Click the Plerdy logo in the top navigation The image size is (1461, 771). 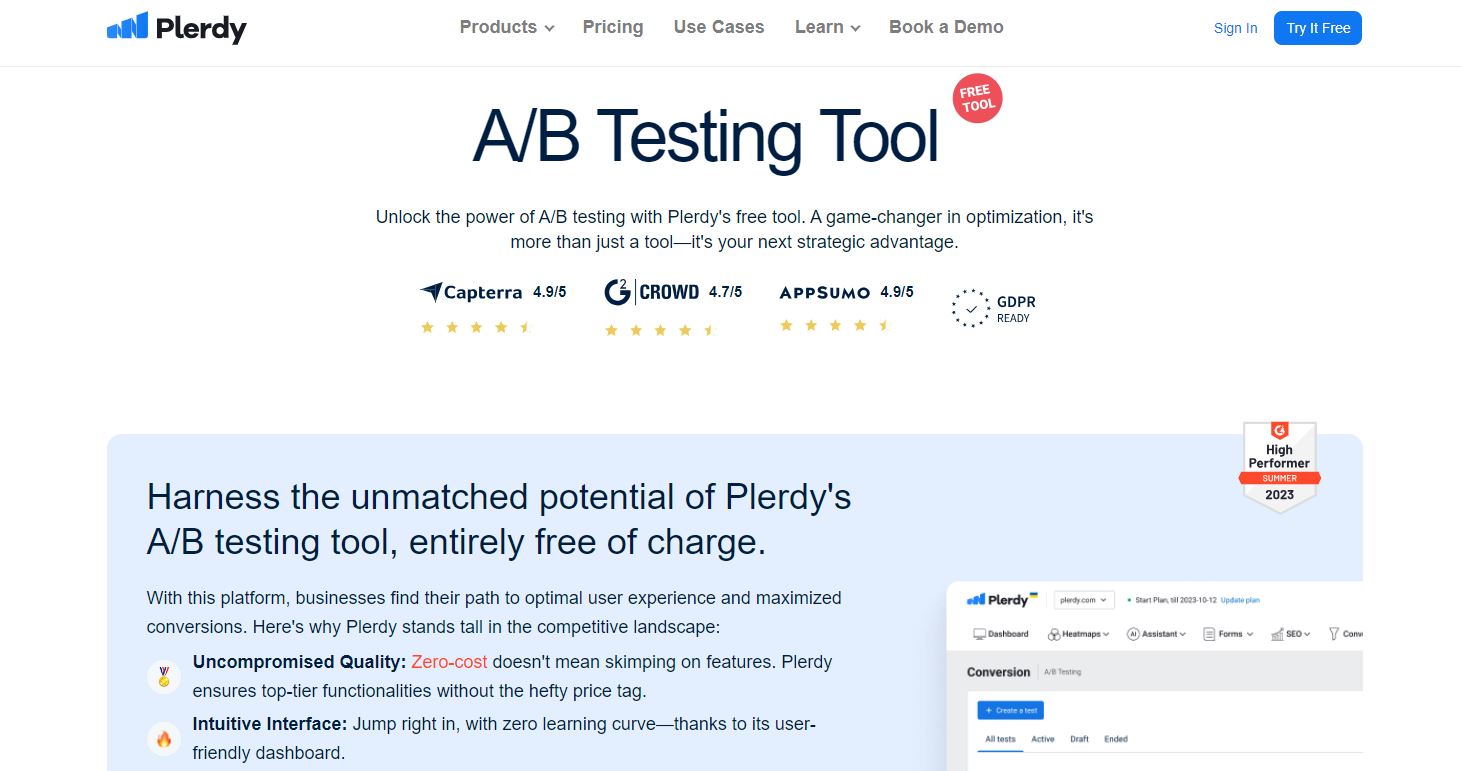176,27
